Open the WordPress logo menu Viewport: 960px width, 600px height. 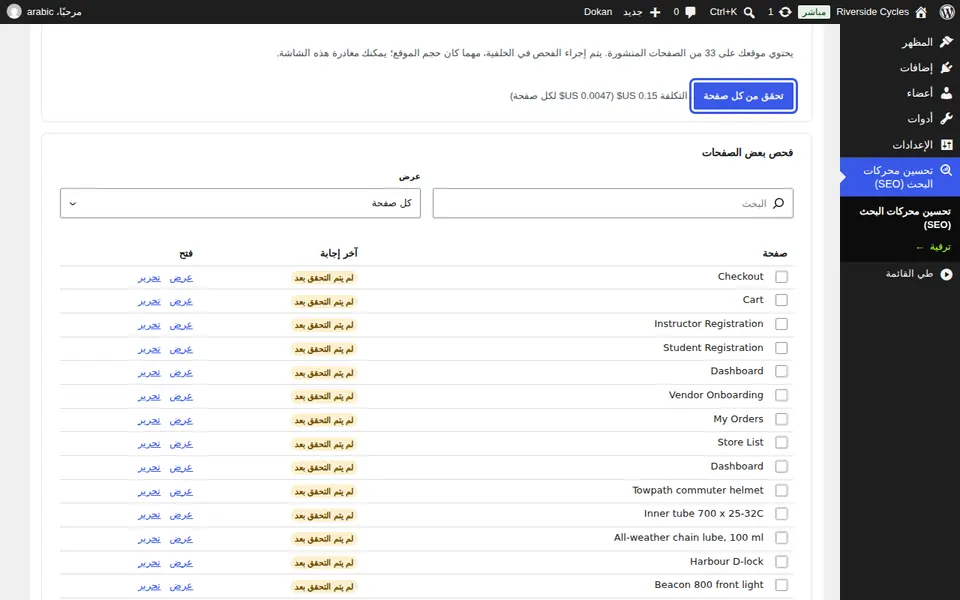tap(947, 12)
